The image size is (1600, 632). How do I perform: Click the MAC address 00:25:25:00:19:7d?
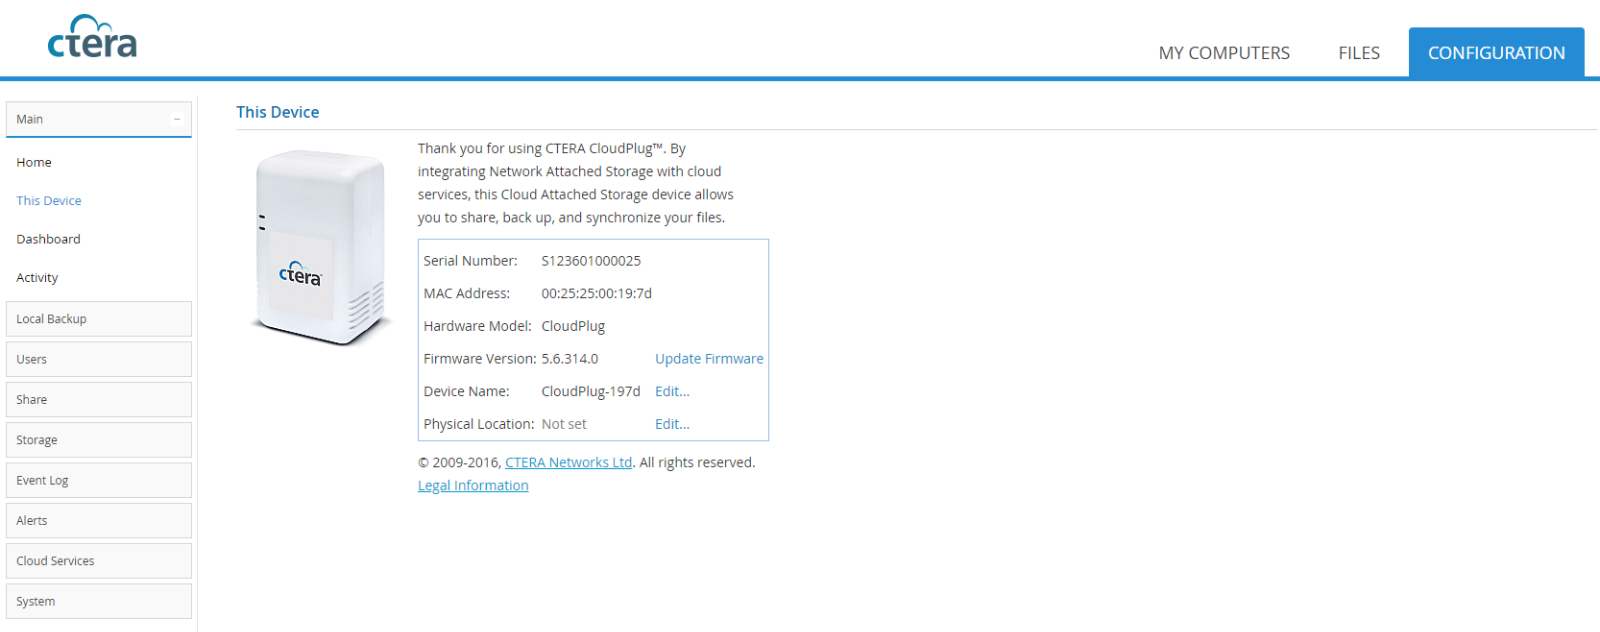[596, 294]
